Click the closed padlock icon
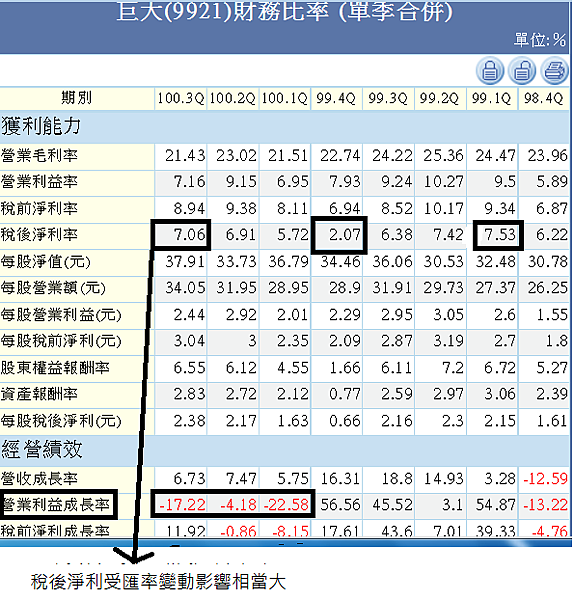Screen dimensions: 574x600 490,71
